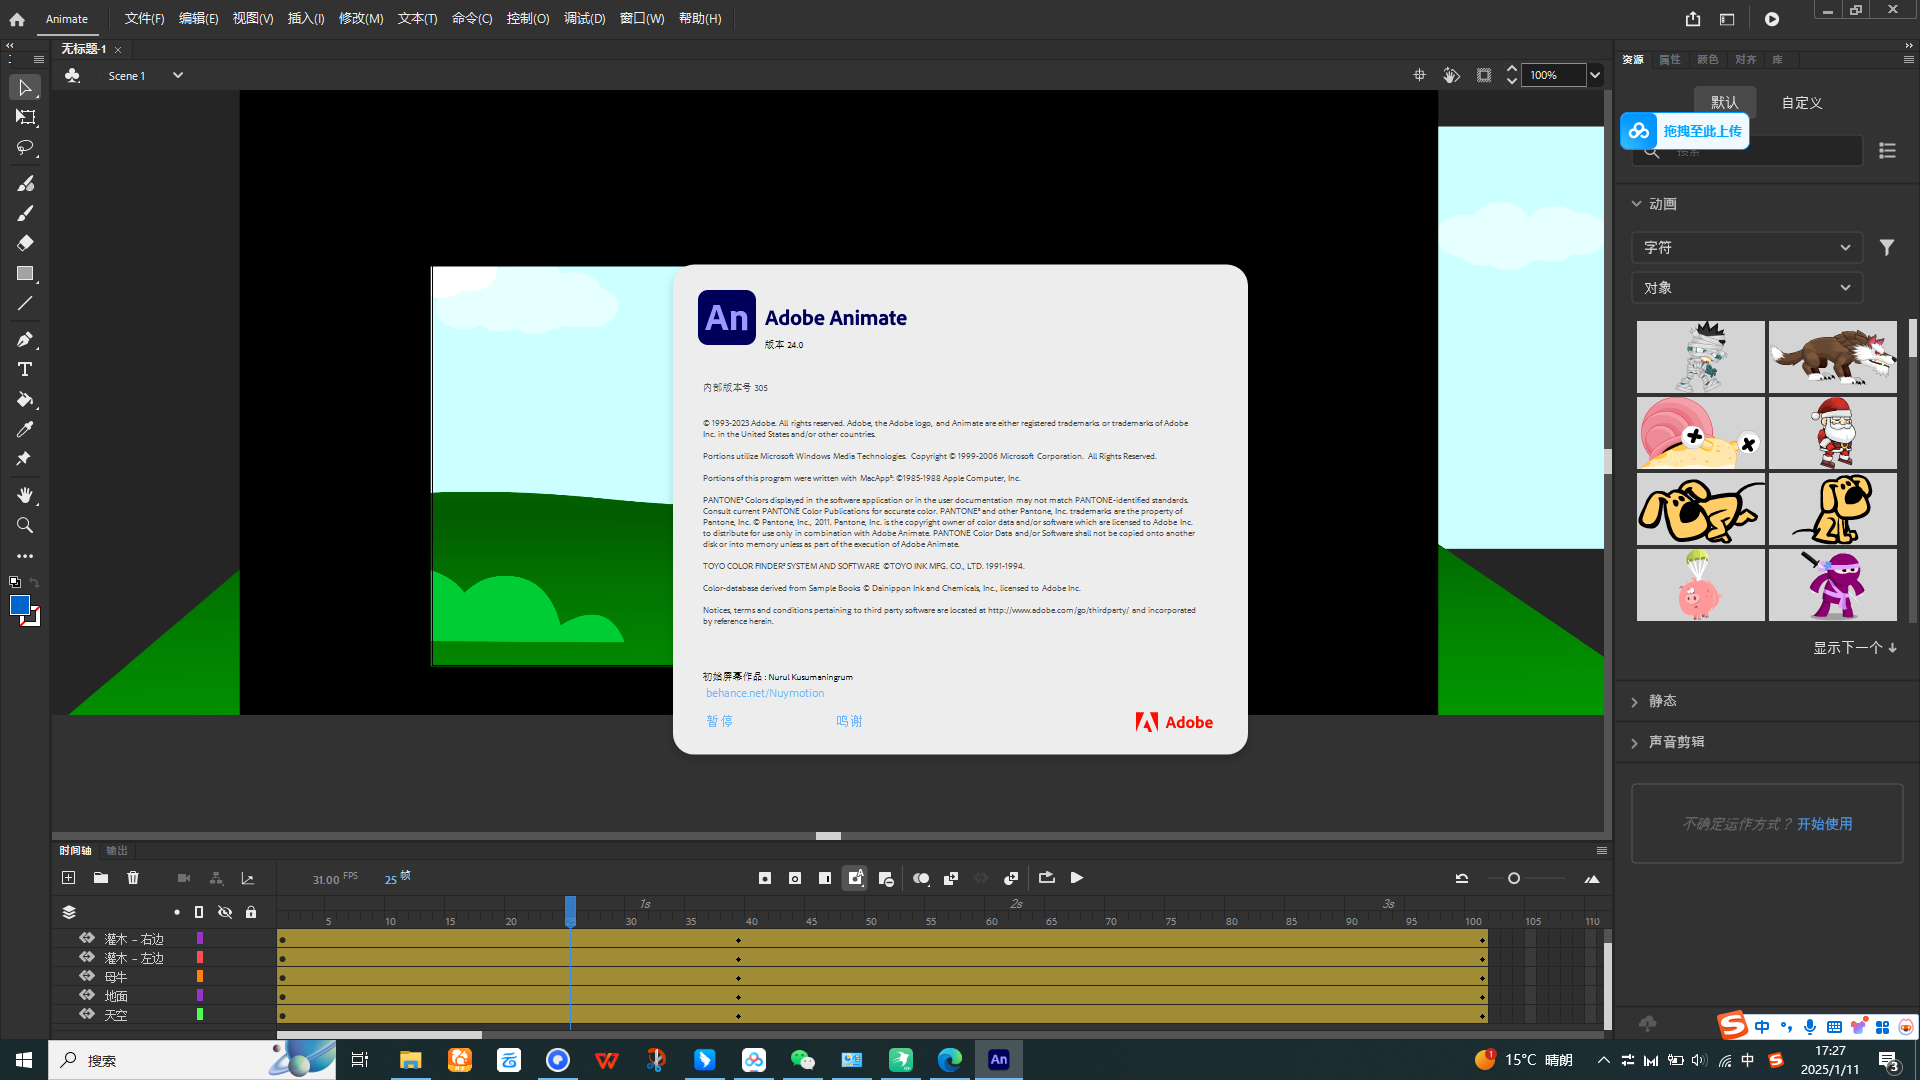Select the Eraser tool
The image size is (1920, 1080).
tap(25, 243)
